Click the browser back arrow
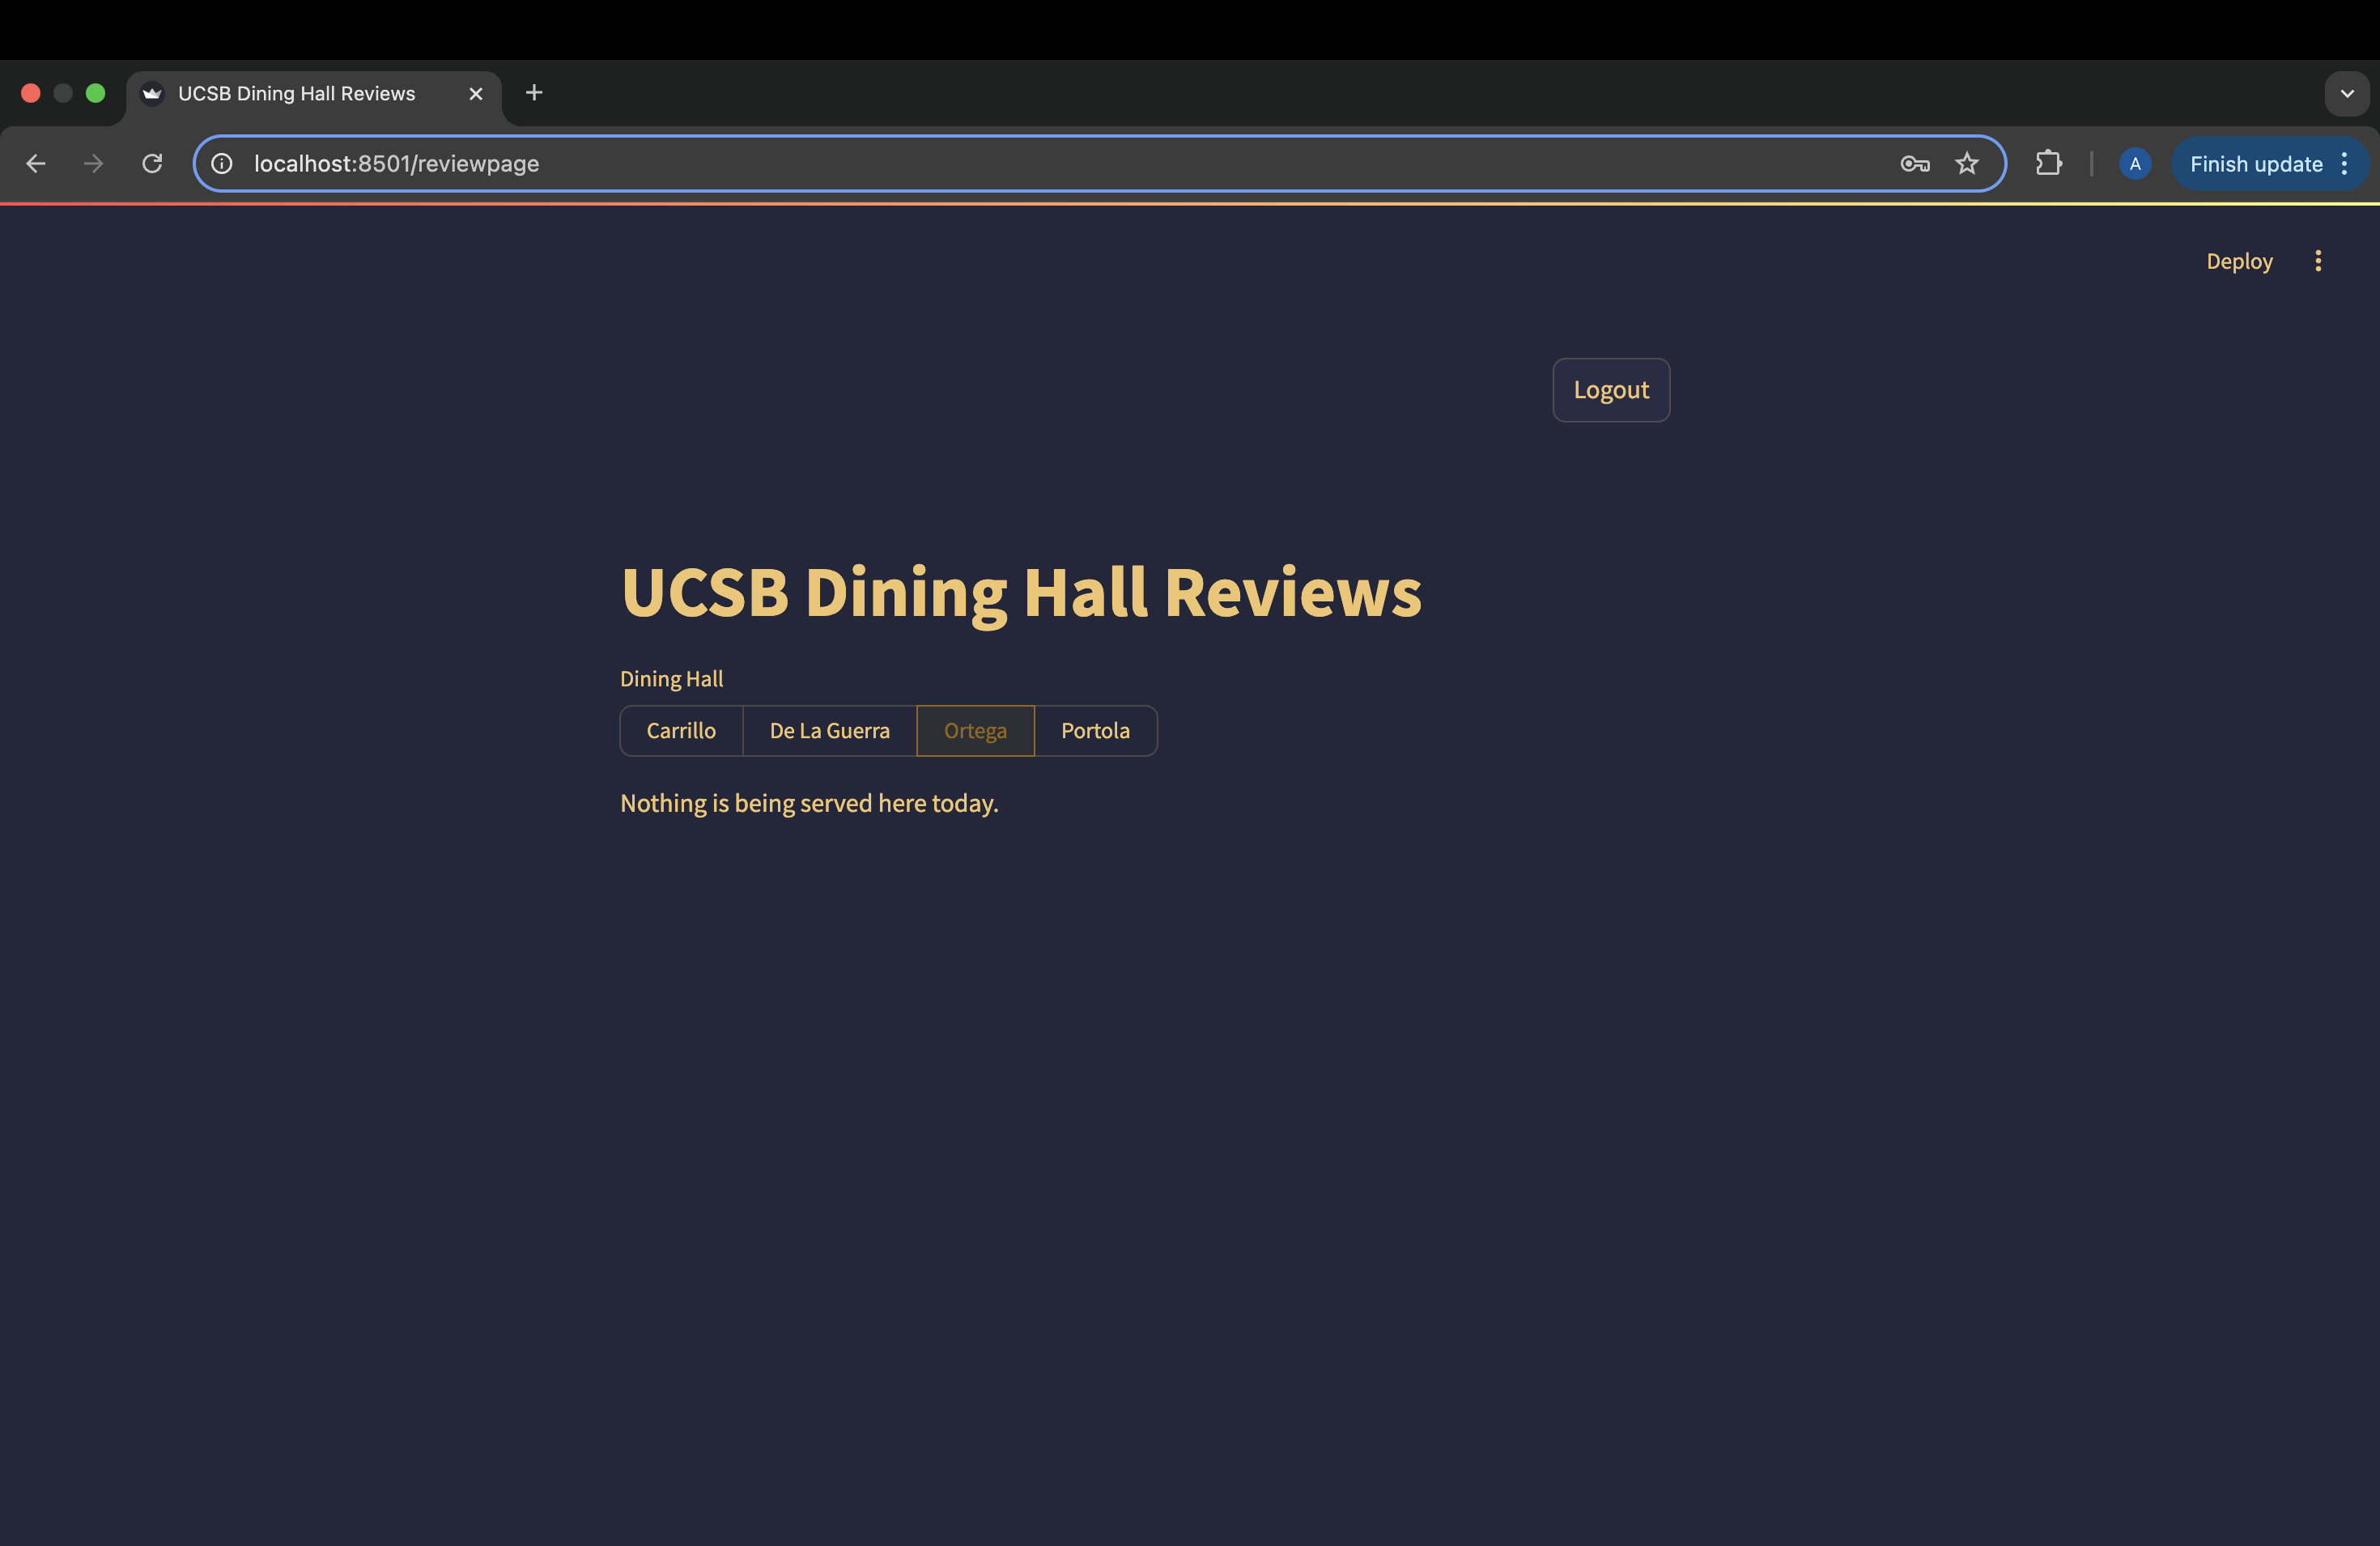Image resolution: width=2380 pixels, height=1546 pixels. (x=36, y=163)
